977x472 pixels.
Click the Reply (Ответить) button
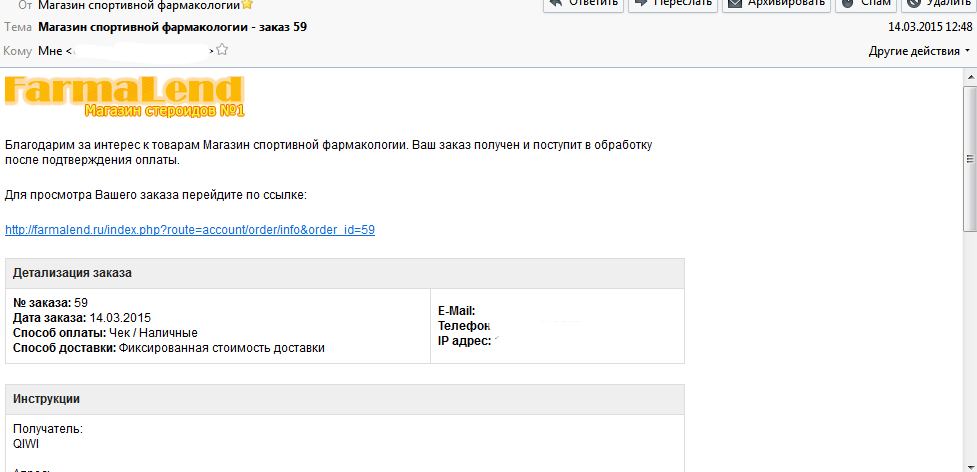[x=583, y=3]
